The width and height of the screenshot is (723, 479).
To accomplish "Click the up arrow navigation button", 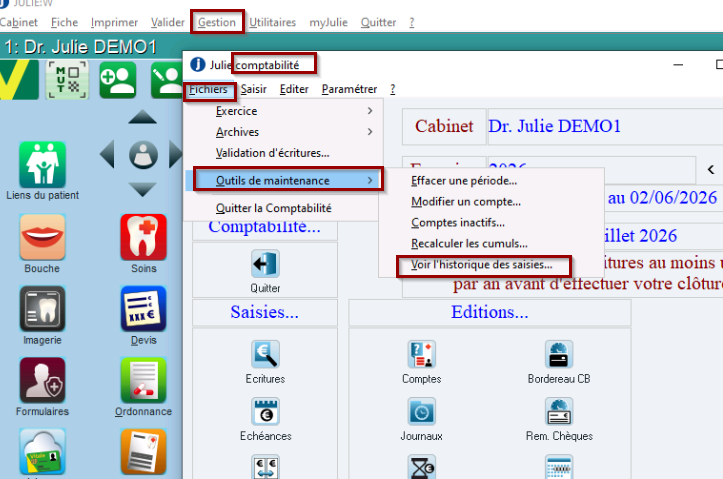I will coord(142,117).
